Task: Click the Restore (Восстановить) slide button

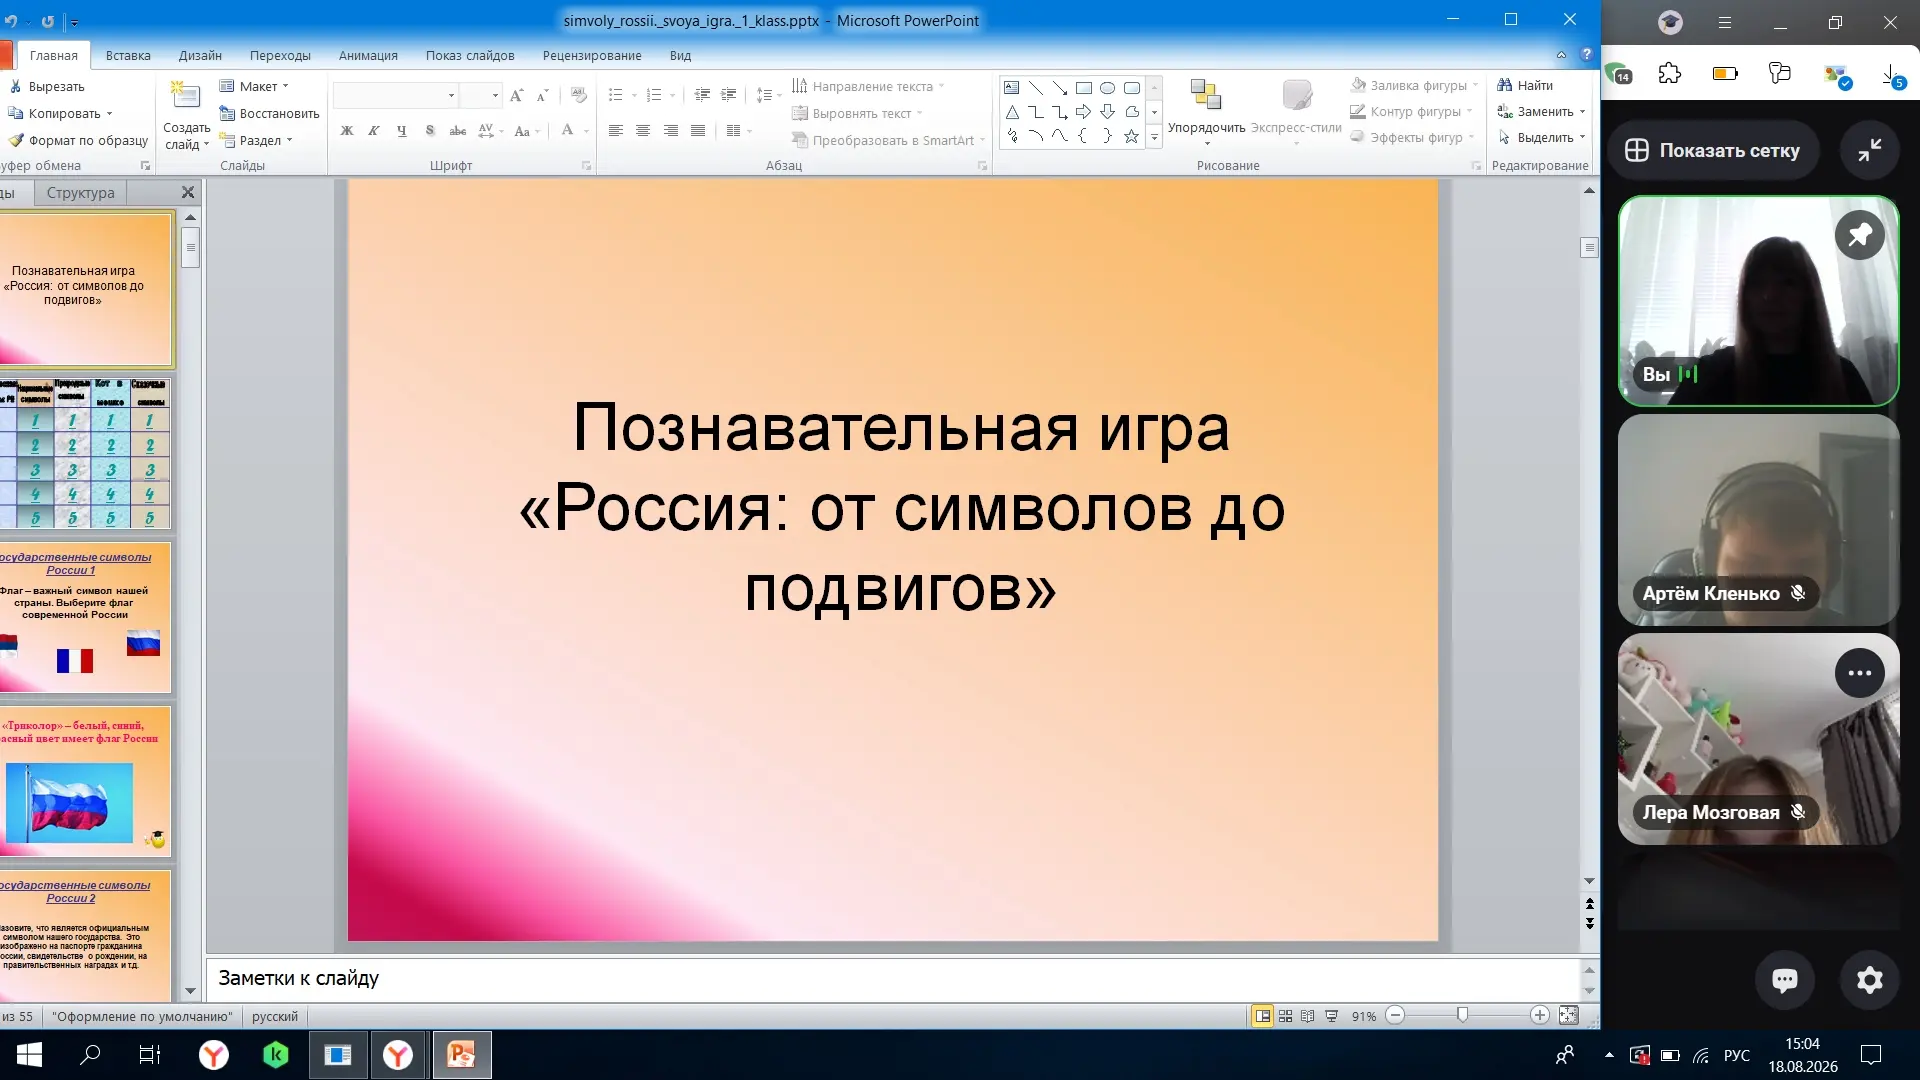Action: pos(269,114)
